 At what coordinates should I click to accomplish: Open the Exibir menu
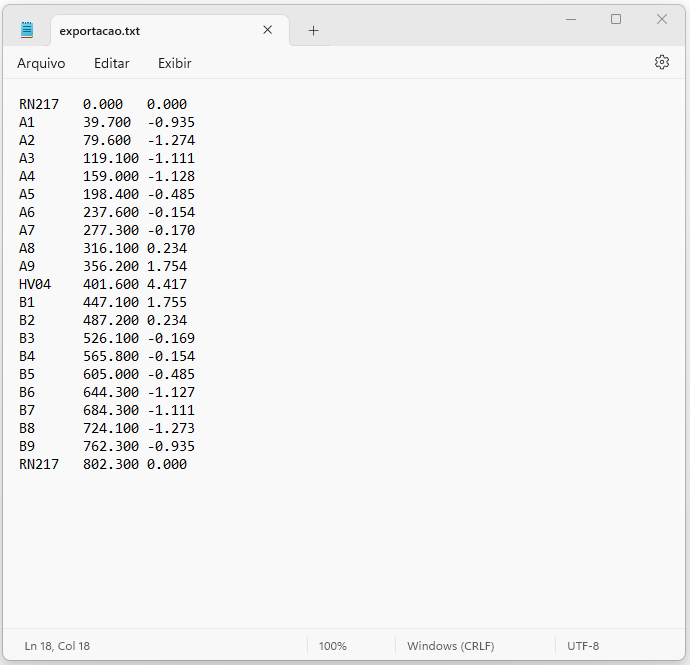[175, 63]
